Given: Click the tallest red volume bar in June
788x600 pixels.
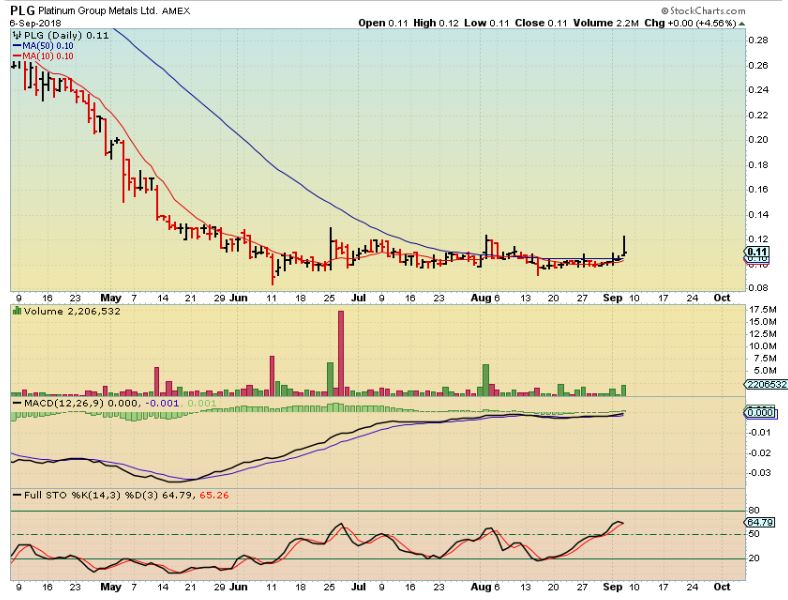Looking at the screenshot, I should 341,354.
